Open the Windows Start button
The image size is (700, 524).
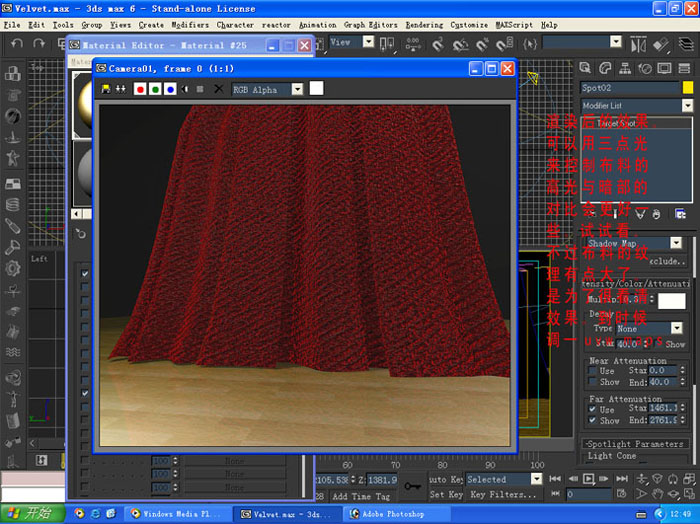(x=32, y=513)
